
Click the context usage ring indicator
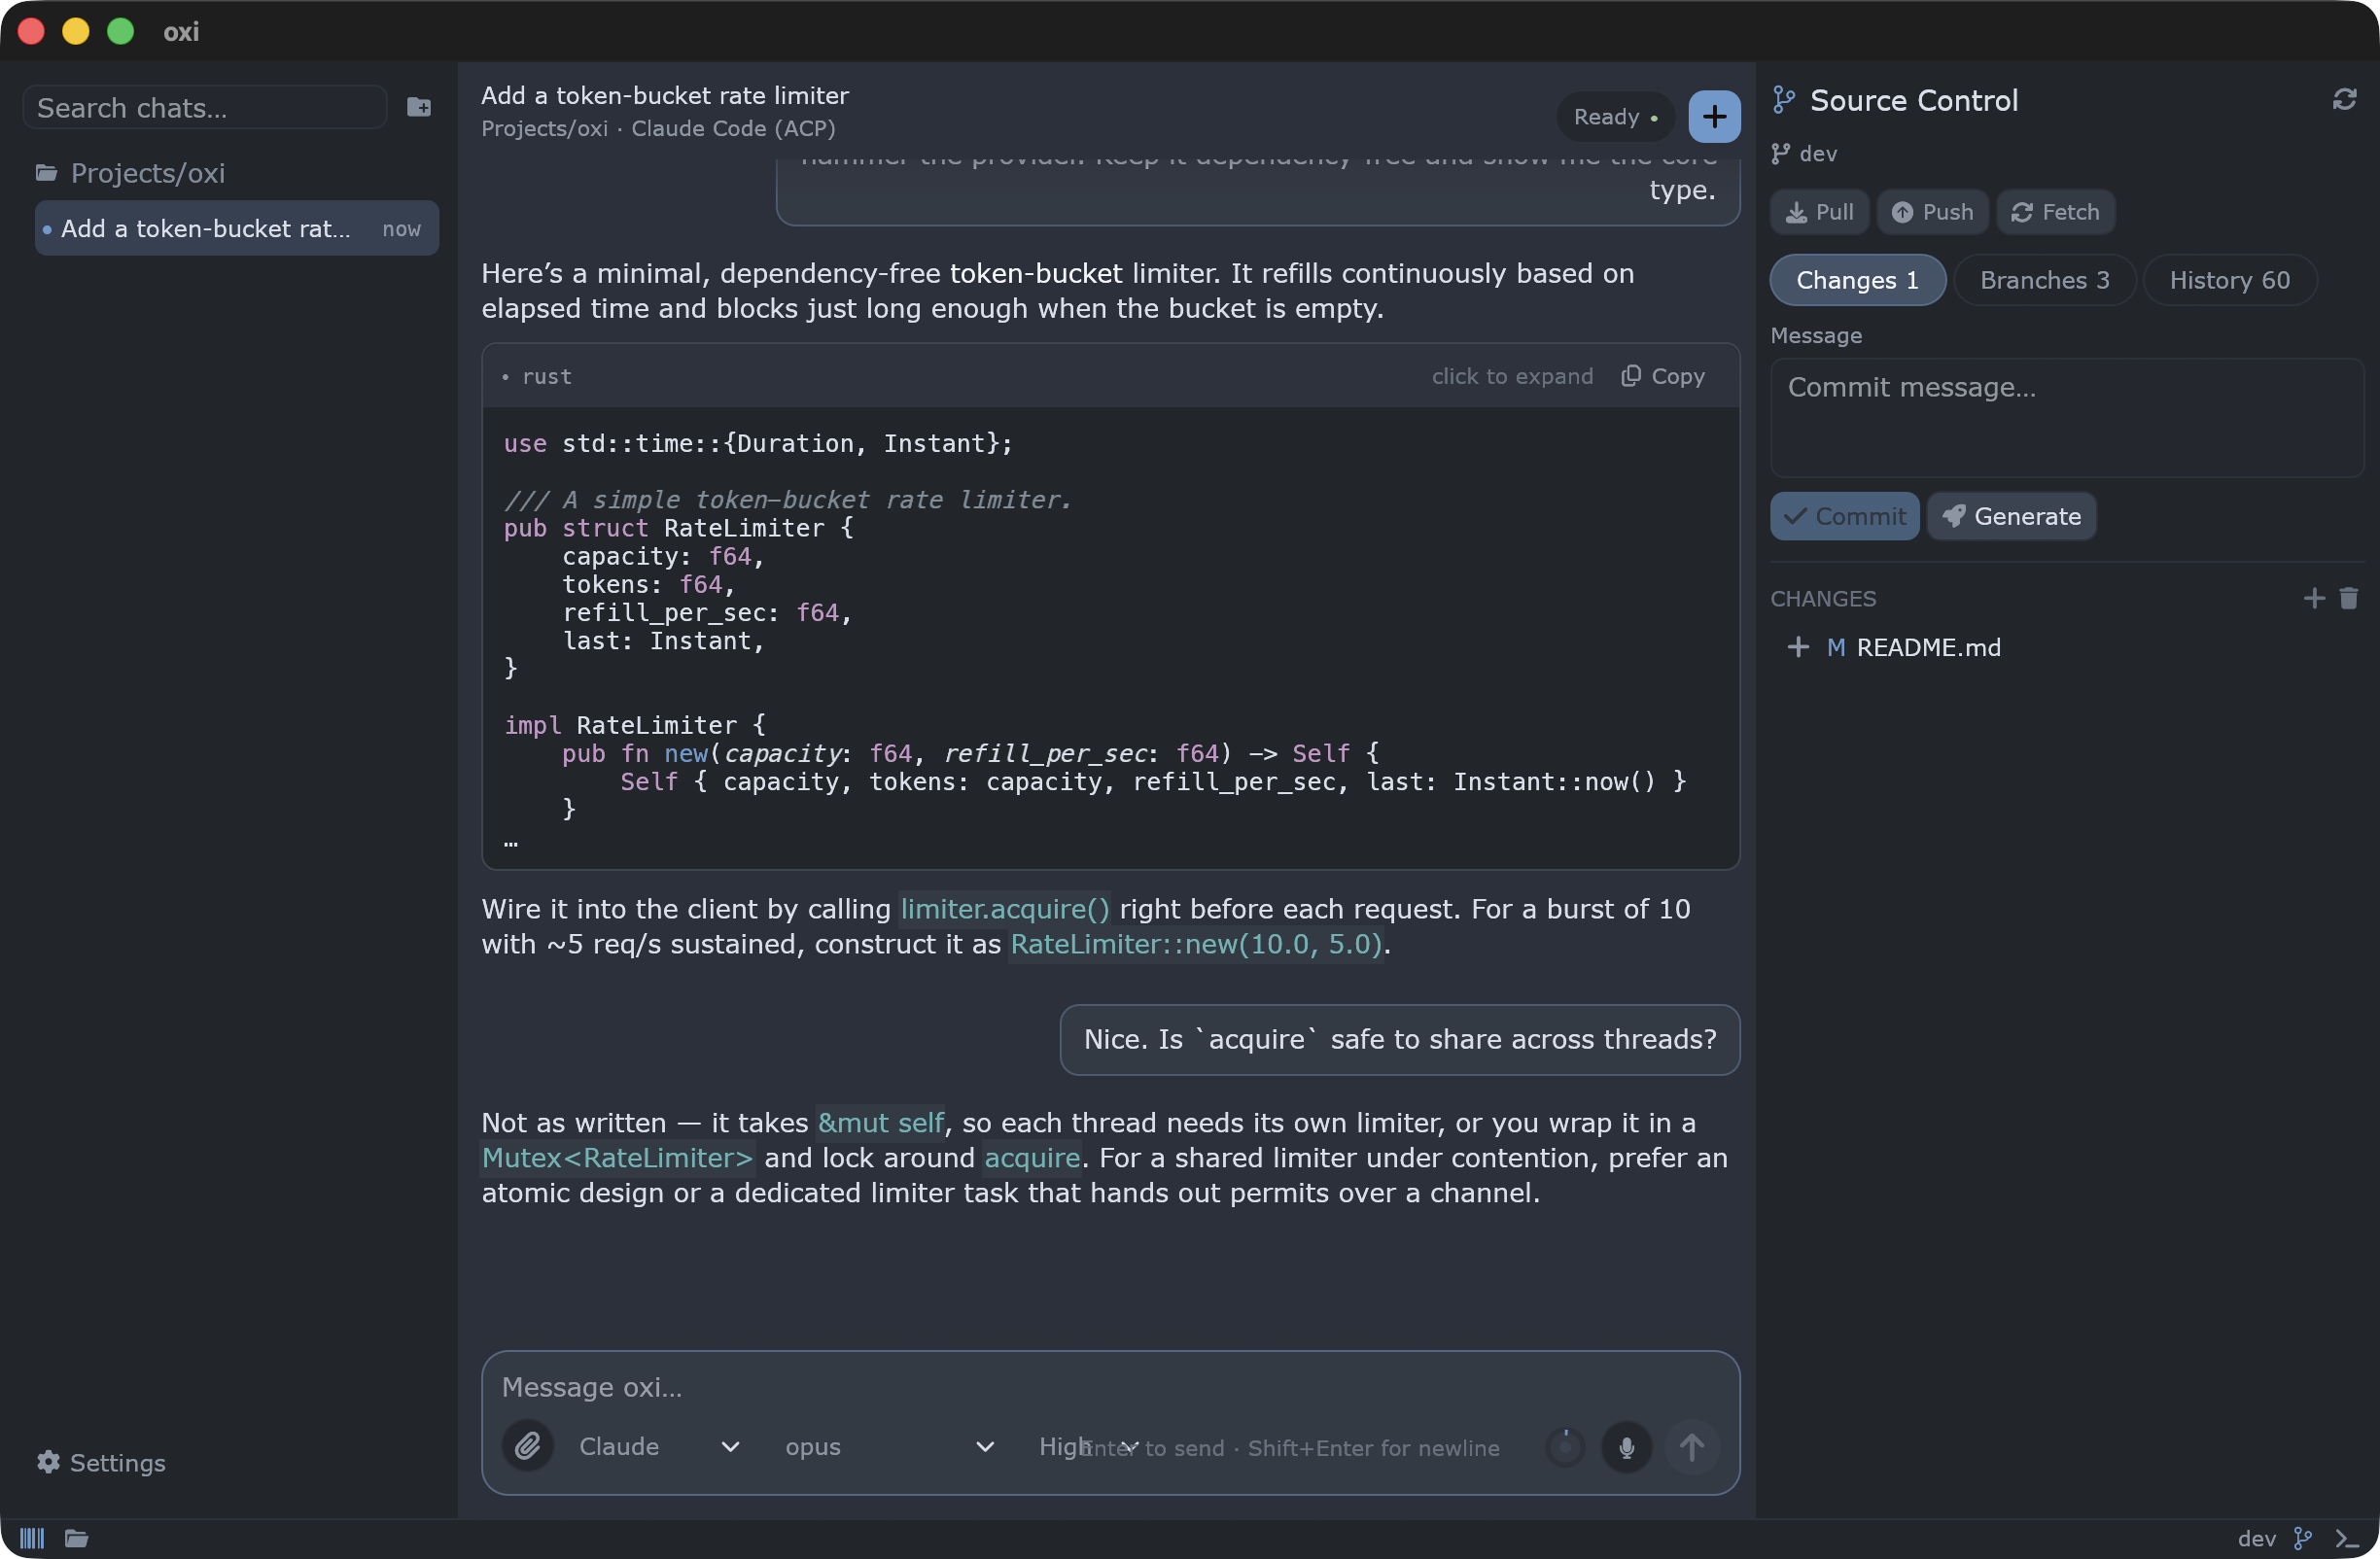(1565, 1447)
